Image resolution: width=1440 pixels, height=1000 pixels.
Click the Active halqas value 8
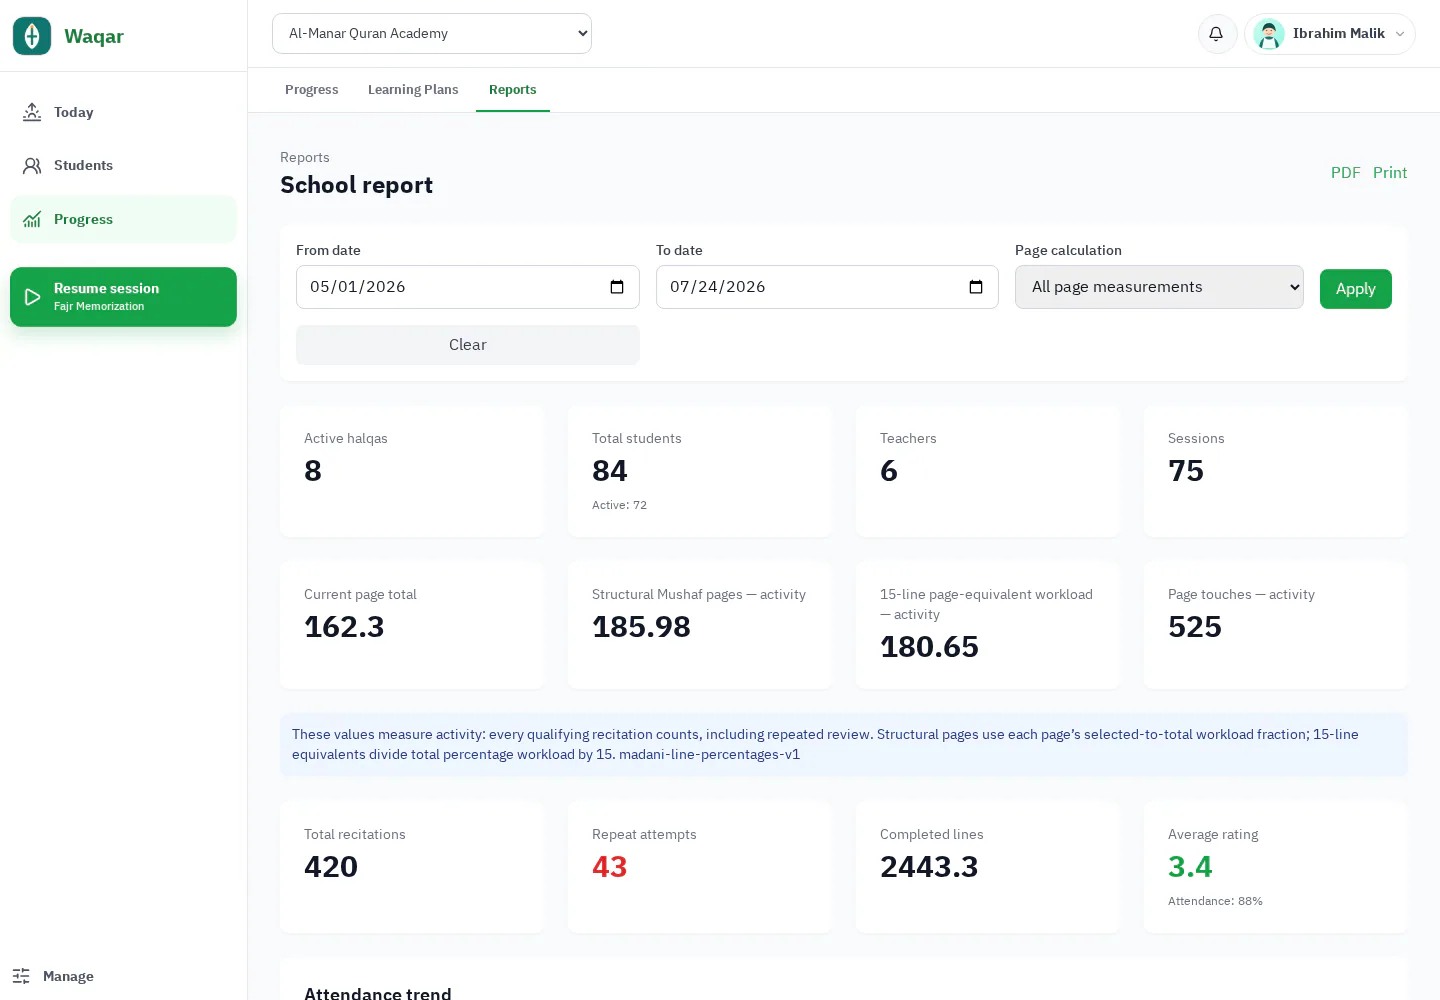point(313,471)
